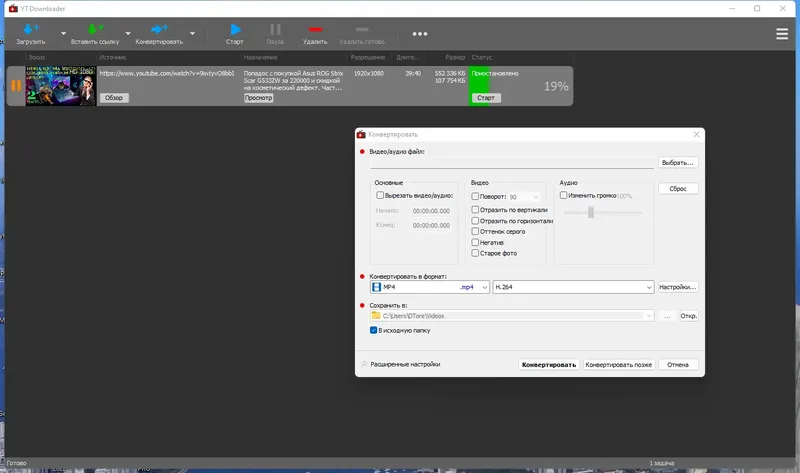Open the Загрузить dropdown arrow

click(x=63, y=34)
